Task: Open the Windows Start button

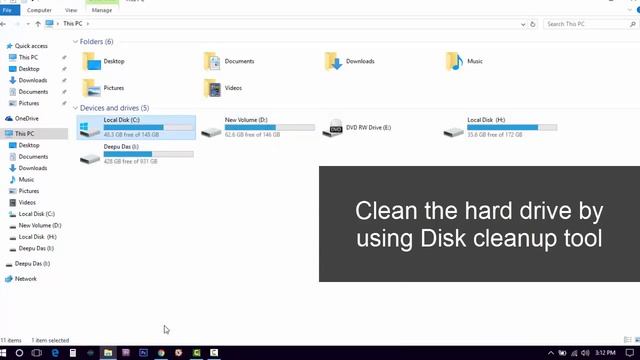Action: click(3, 353)
